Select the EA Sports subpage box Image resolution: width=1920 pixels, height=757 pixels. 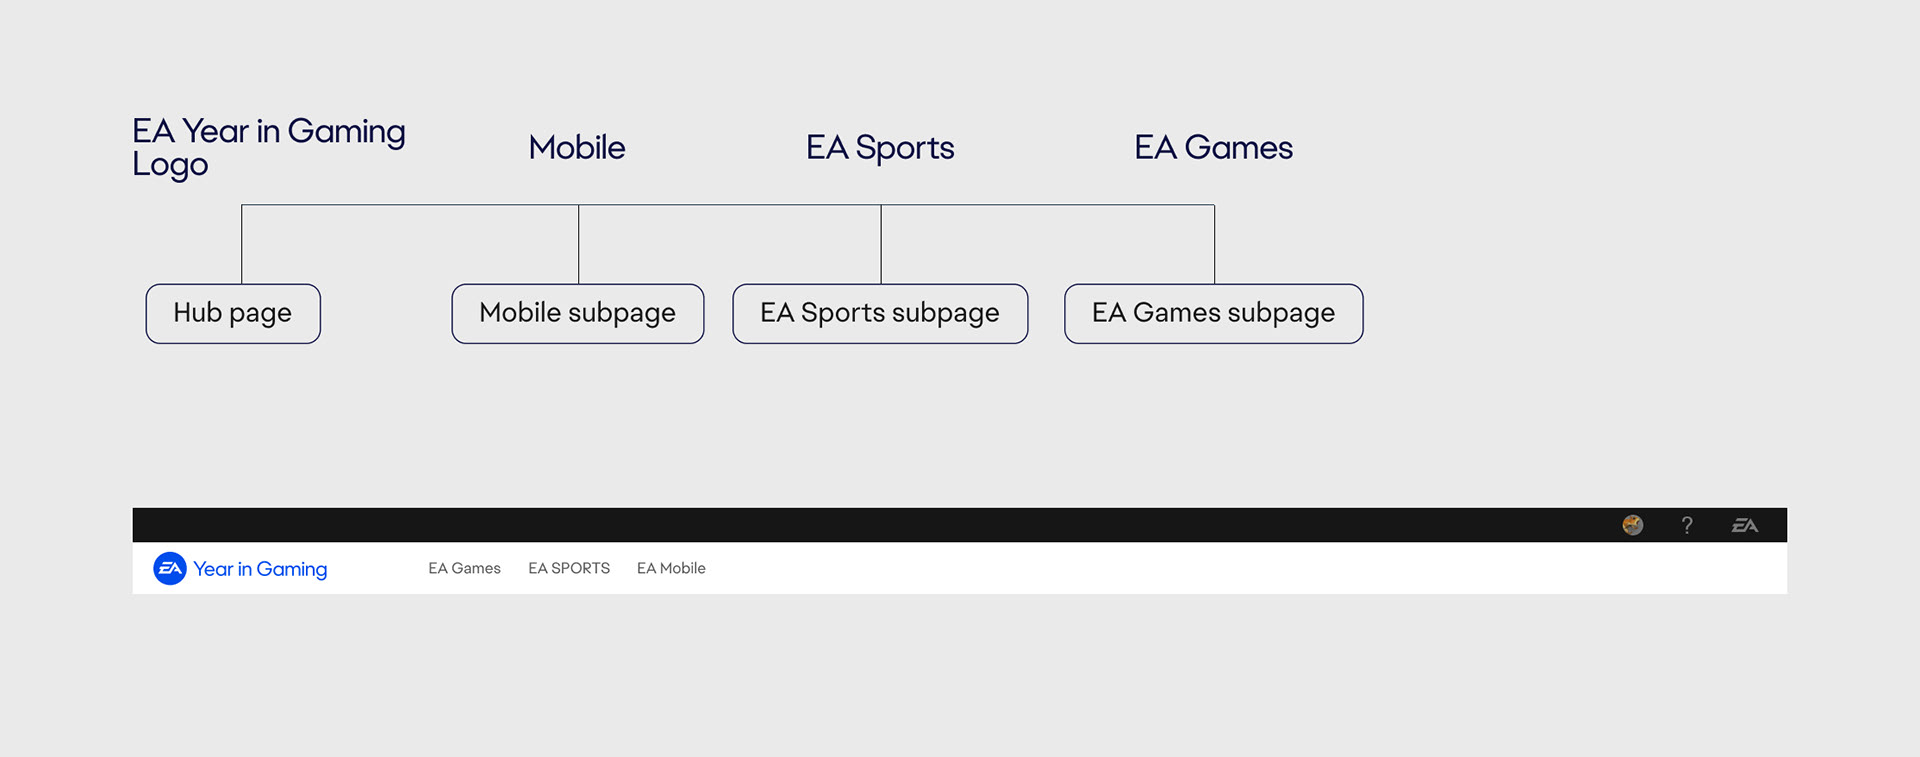[880, 314]
